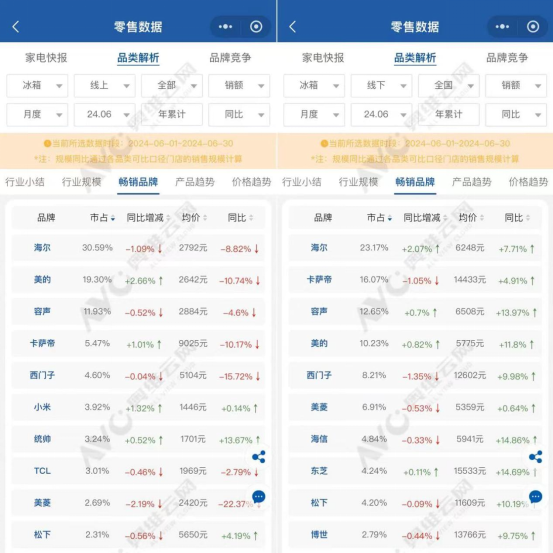Viewport: 553px width, 553px height.
Task: Tap share icon in right panel
Action: [535, 457]
